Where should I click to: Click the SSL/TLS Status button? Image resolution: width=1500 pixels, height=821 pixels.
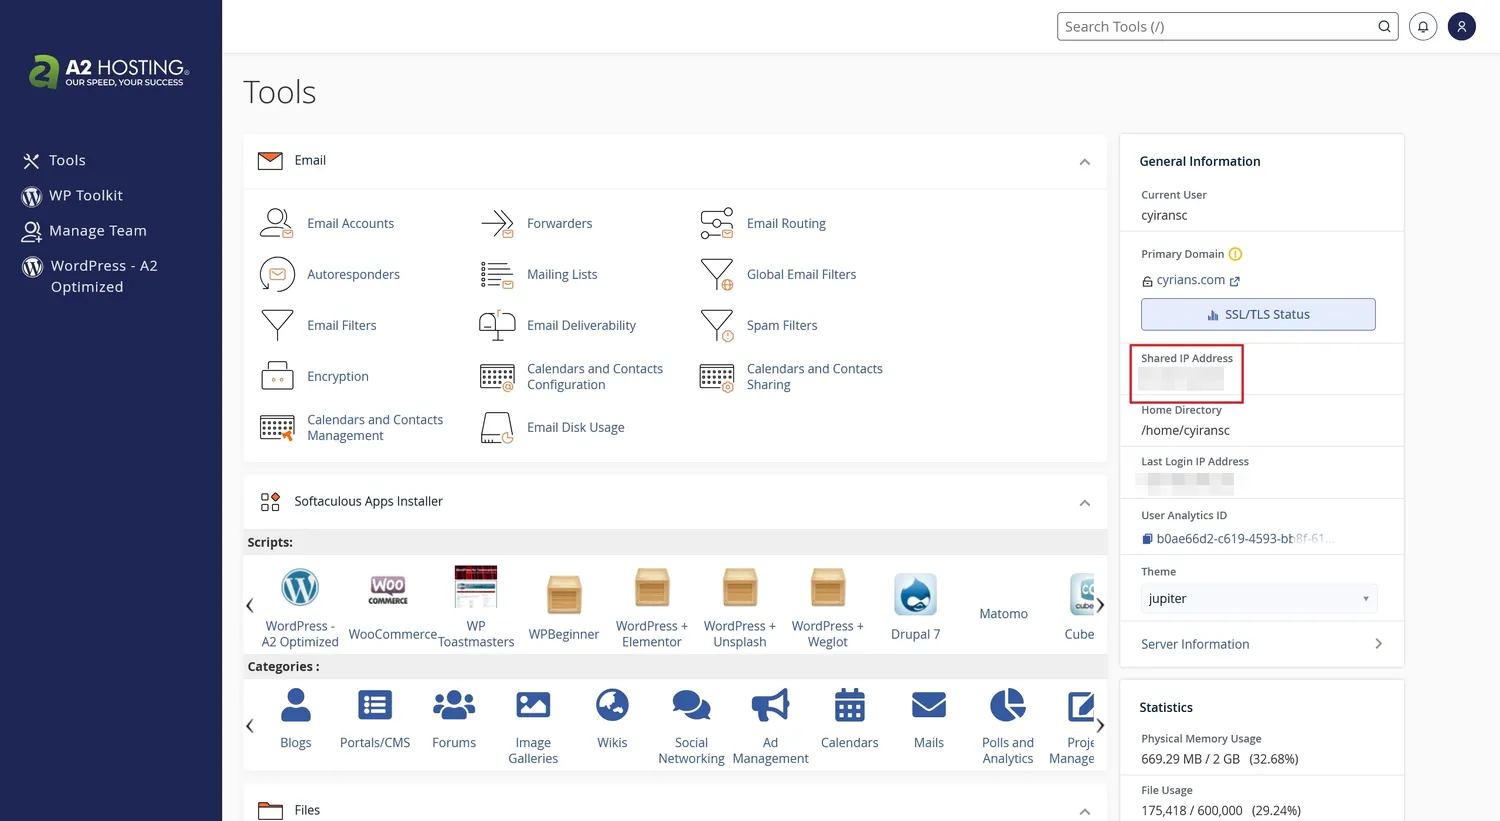pyautogui.click(x=1258, y=314)
